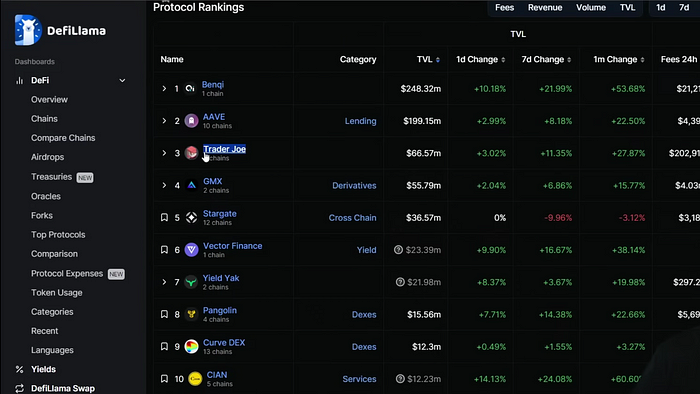
Task: Sort by TVL column arrows
Action: click(438, 60)
